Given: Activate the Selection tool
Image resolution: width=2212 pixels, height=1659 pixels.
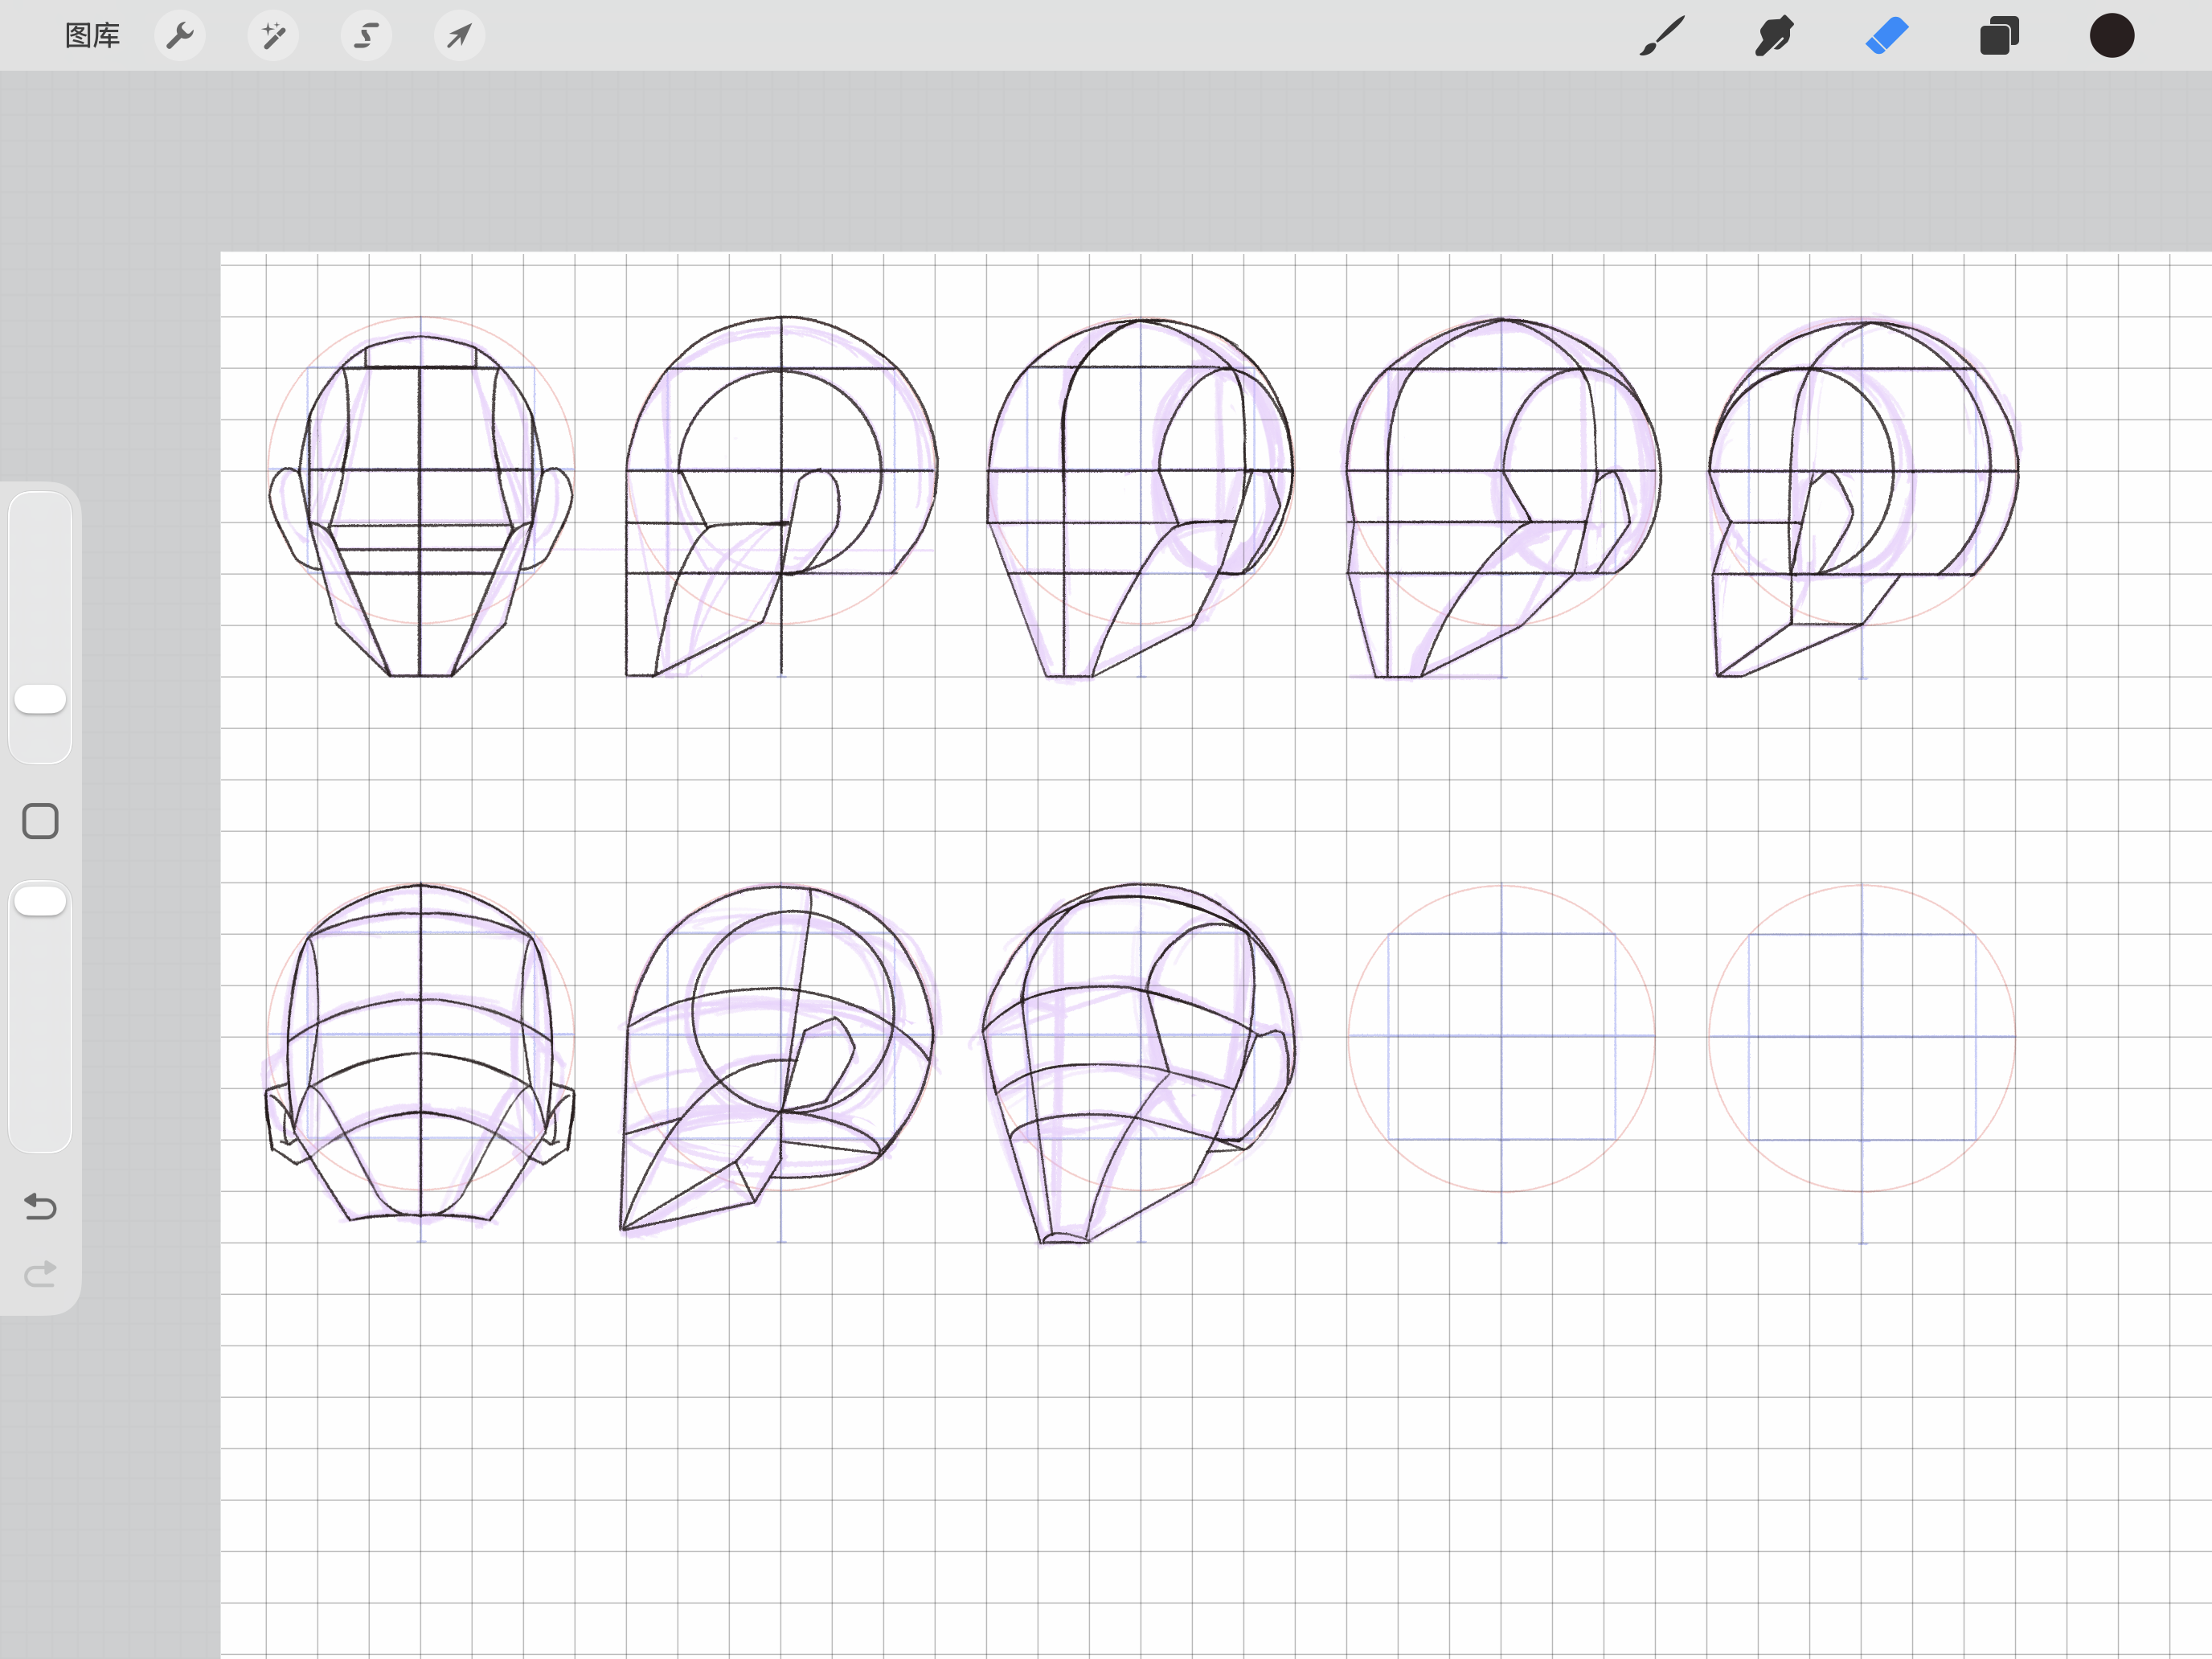Looking at the screenshot, I should (366, 36).
